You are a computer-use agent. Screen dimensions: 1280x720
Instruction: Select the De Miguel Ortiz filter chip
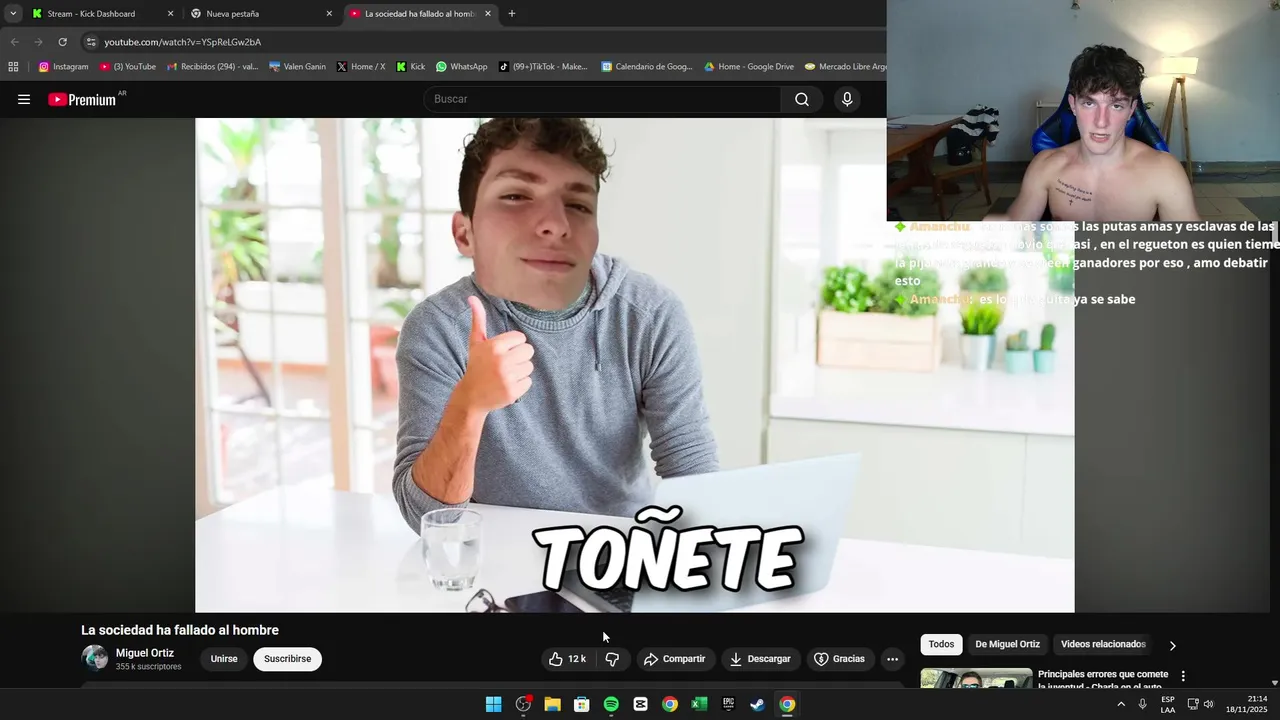(1008, 644)
